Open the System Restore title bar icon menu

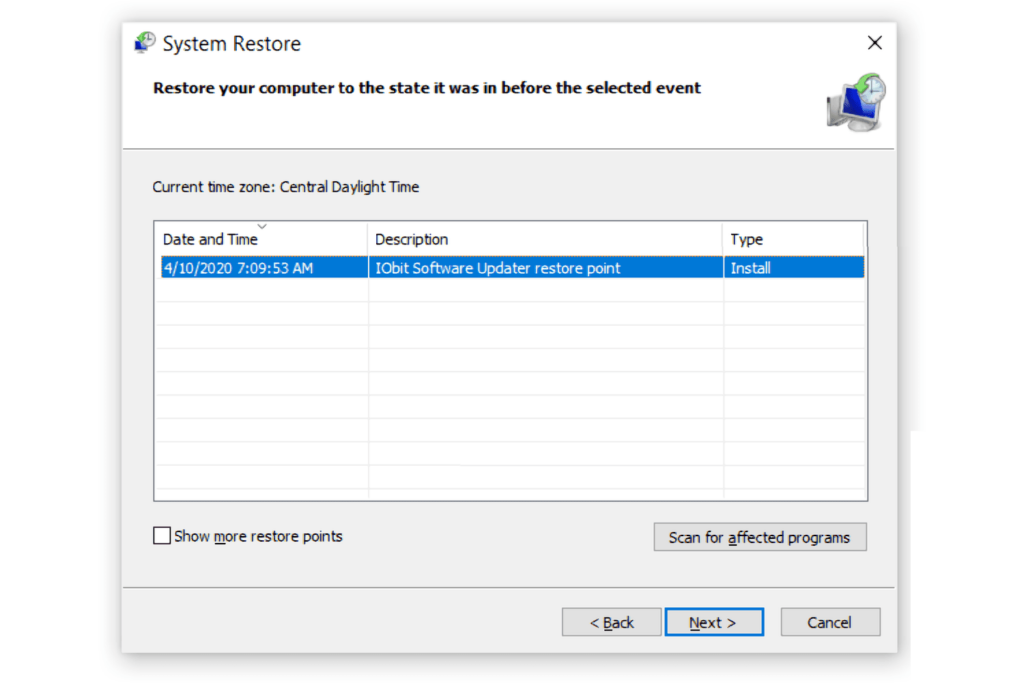pos(144,43)
